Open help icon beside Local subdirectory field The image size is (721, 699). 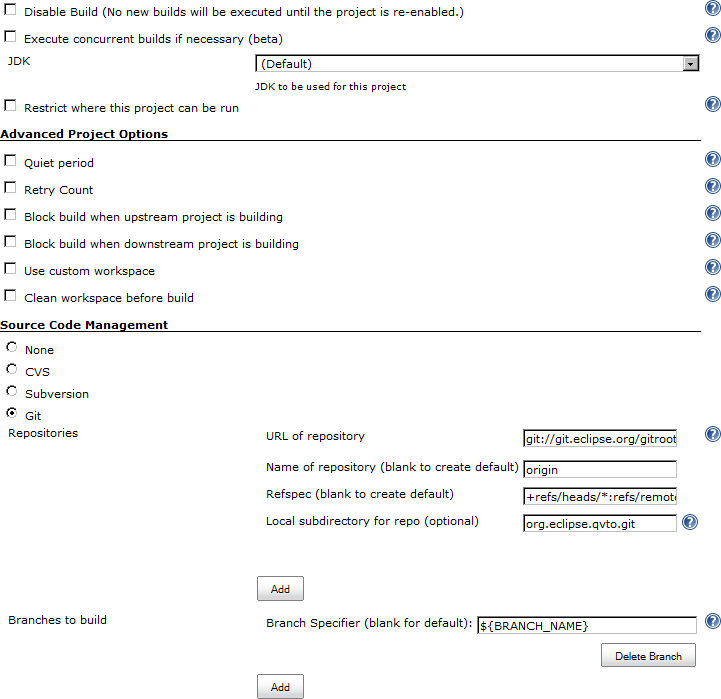pyautogui.click(x=690, y=522)
